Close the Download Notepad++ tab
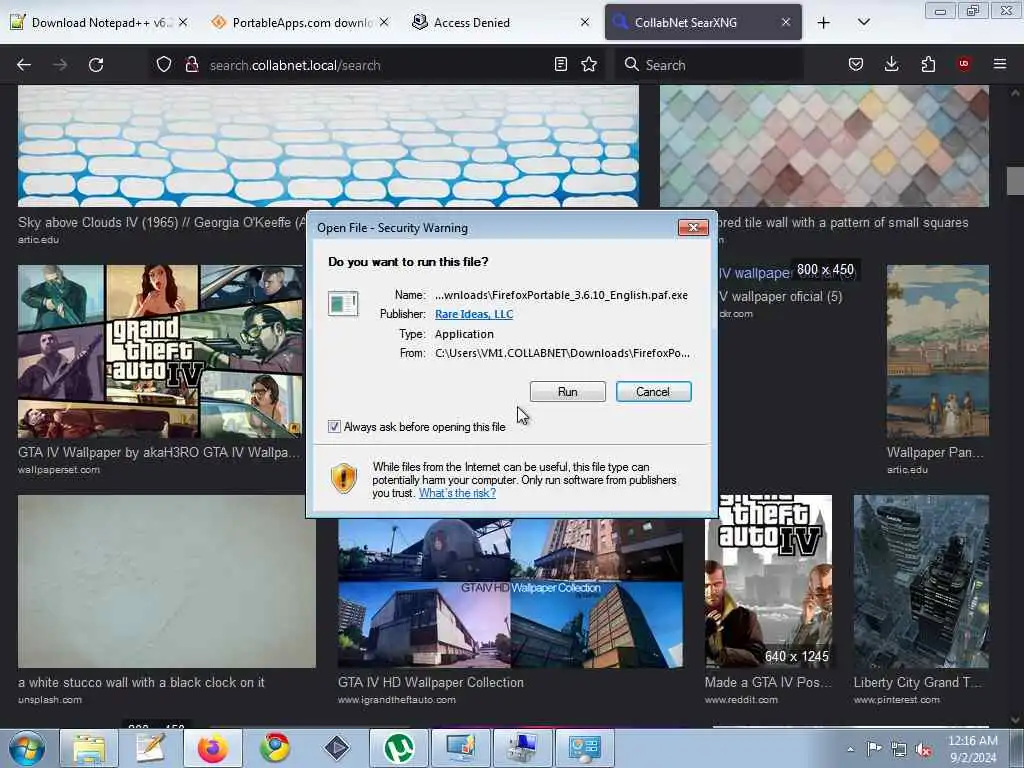This screenshot has width=1024, height=768. [184, 22]
